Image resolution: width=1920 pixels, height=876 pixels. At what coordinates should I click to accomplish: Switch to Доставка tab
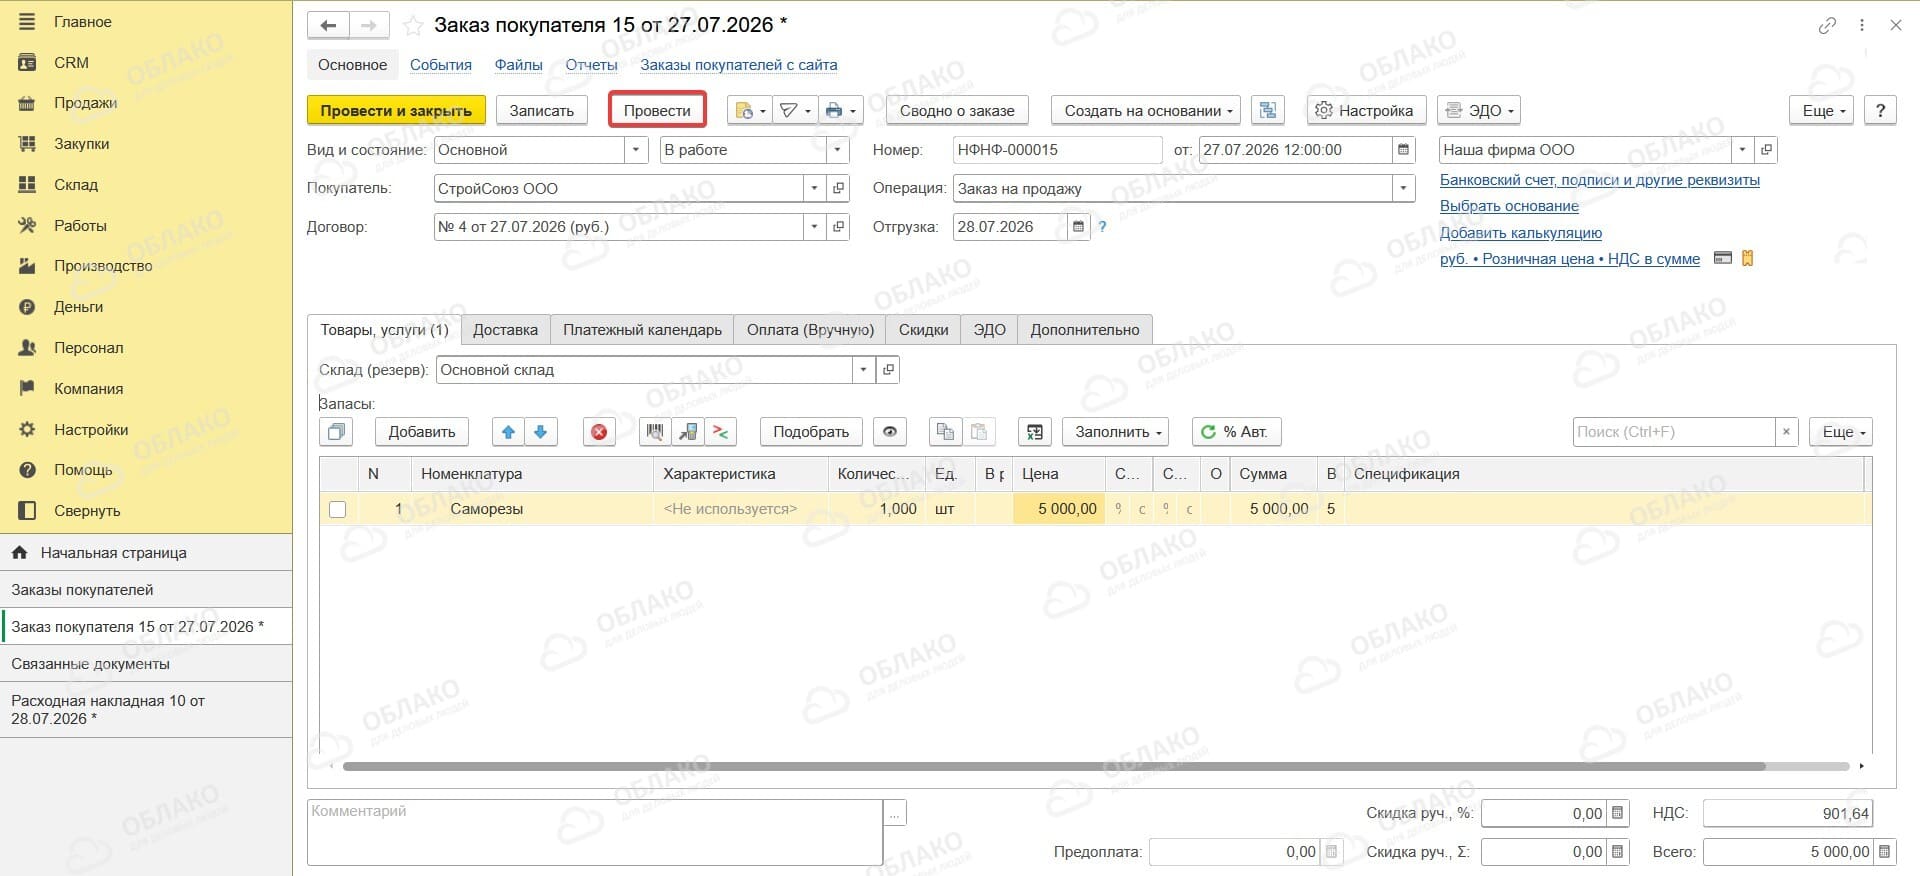click(505, 330)
